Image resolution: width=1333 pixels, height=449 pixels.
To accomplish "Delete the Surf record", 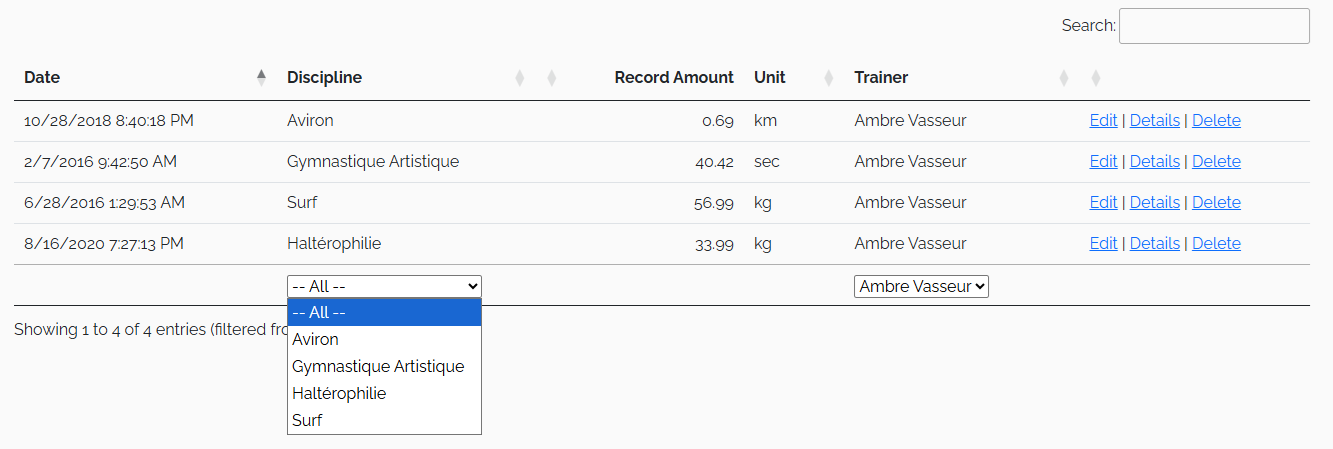I will point(1216,203).
